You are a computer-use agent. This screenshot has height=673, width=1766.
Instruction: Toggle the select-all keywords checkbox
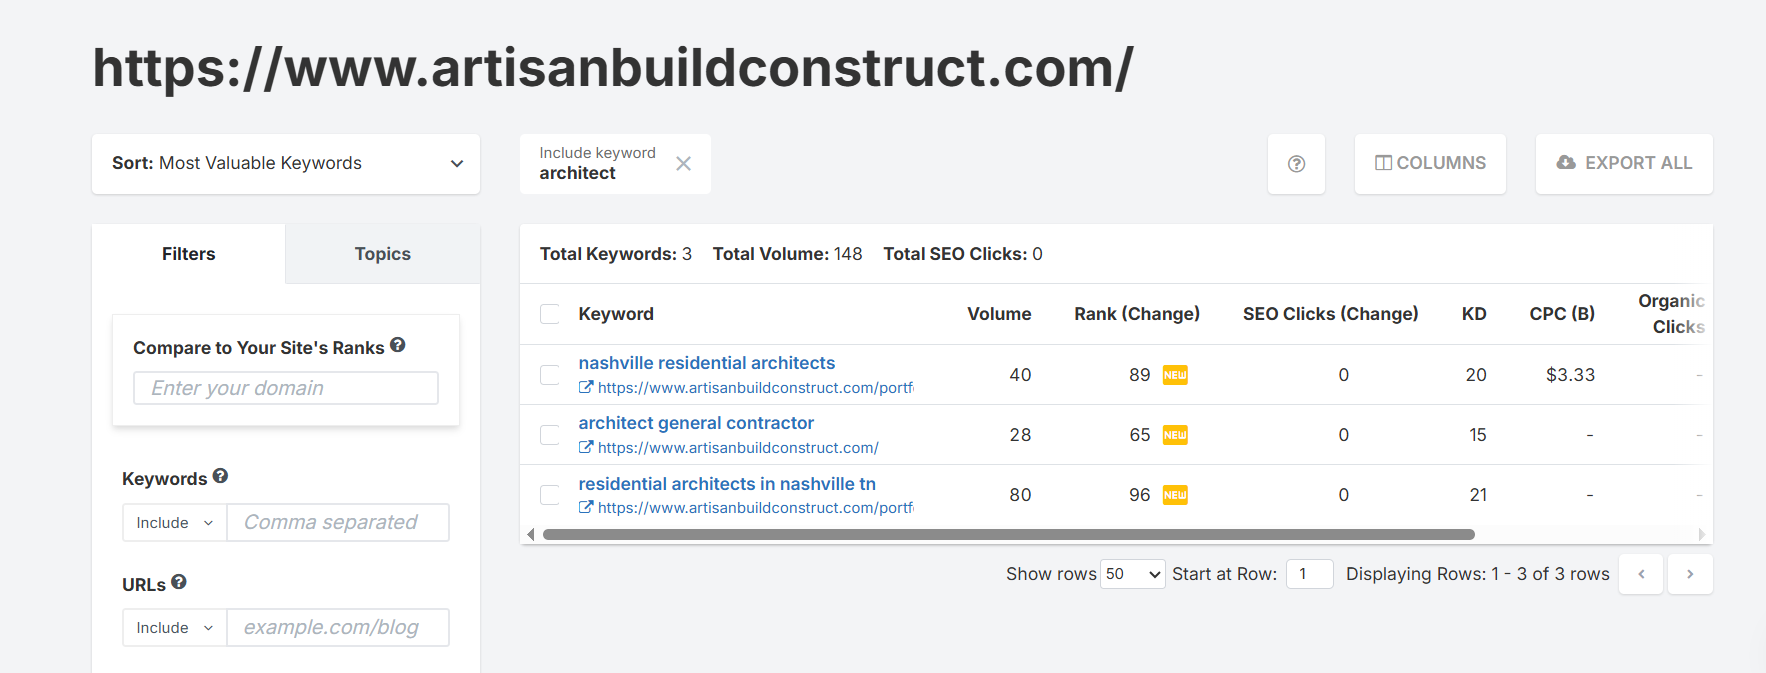pyautogui.click(x=550, y=314)
